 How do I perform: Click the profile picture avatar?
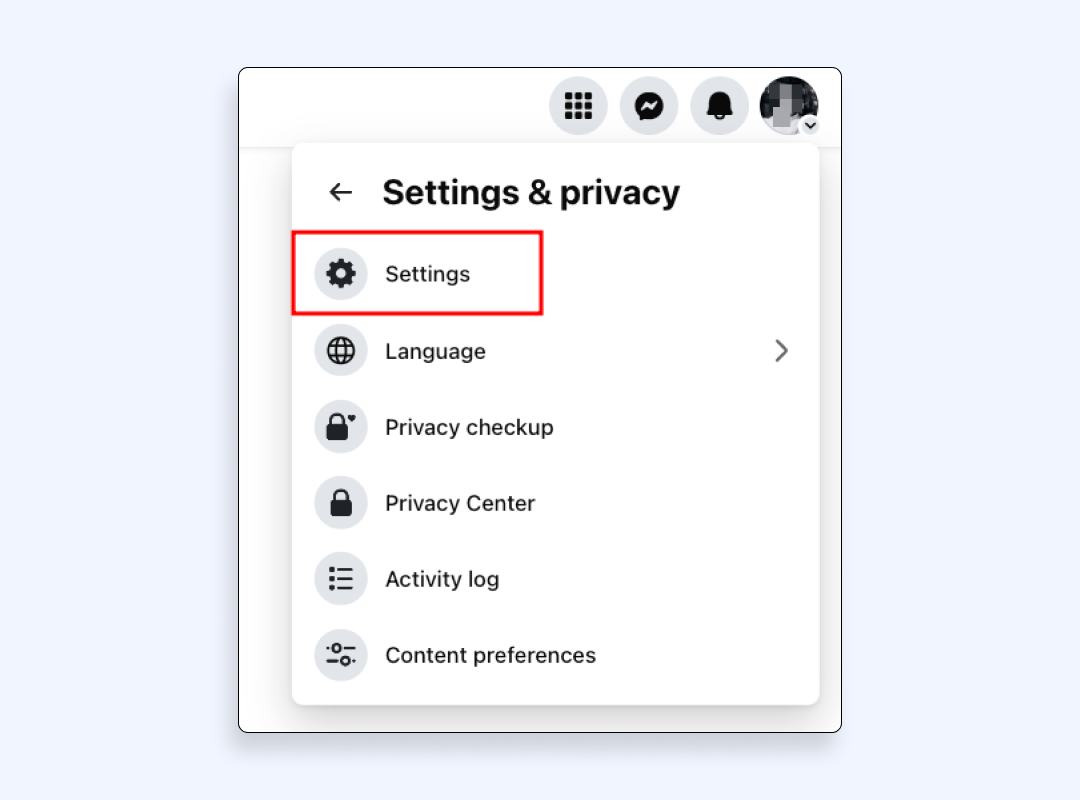click(787, 103)
